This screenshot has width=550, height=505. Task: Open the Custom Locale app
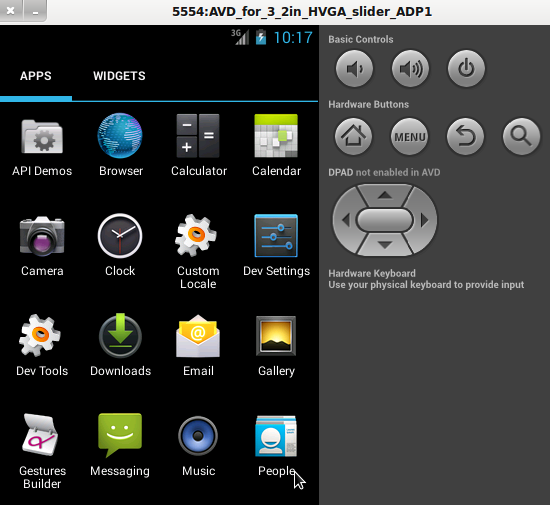pyautogui.click(x=198, y=251)
